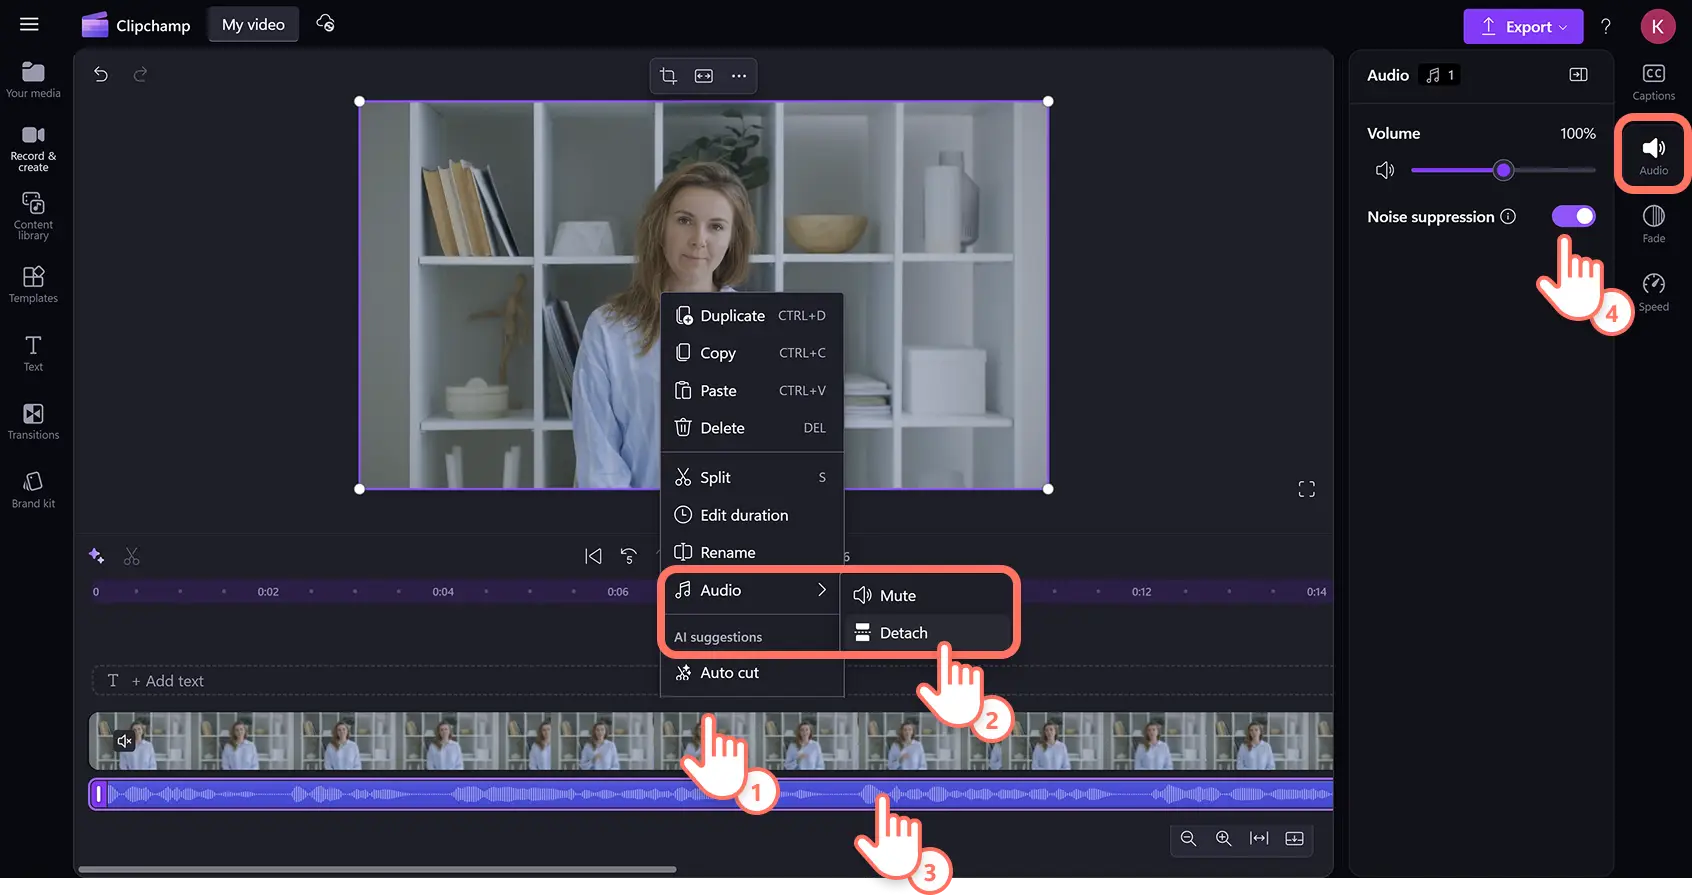This screenshot has width=1692, height=896.
Task: Open Text sidebar panel
Action: 33,353
